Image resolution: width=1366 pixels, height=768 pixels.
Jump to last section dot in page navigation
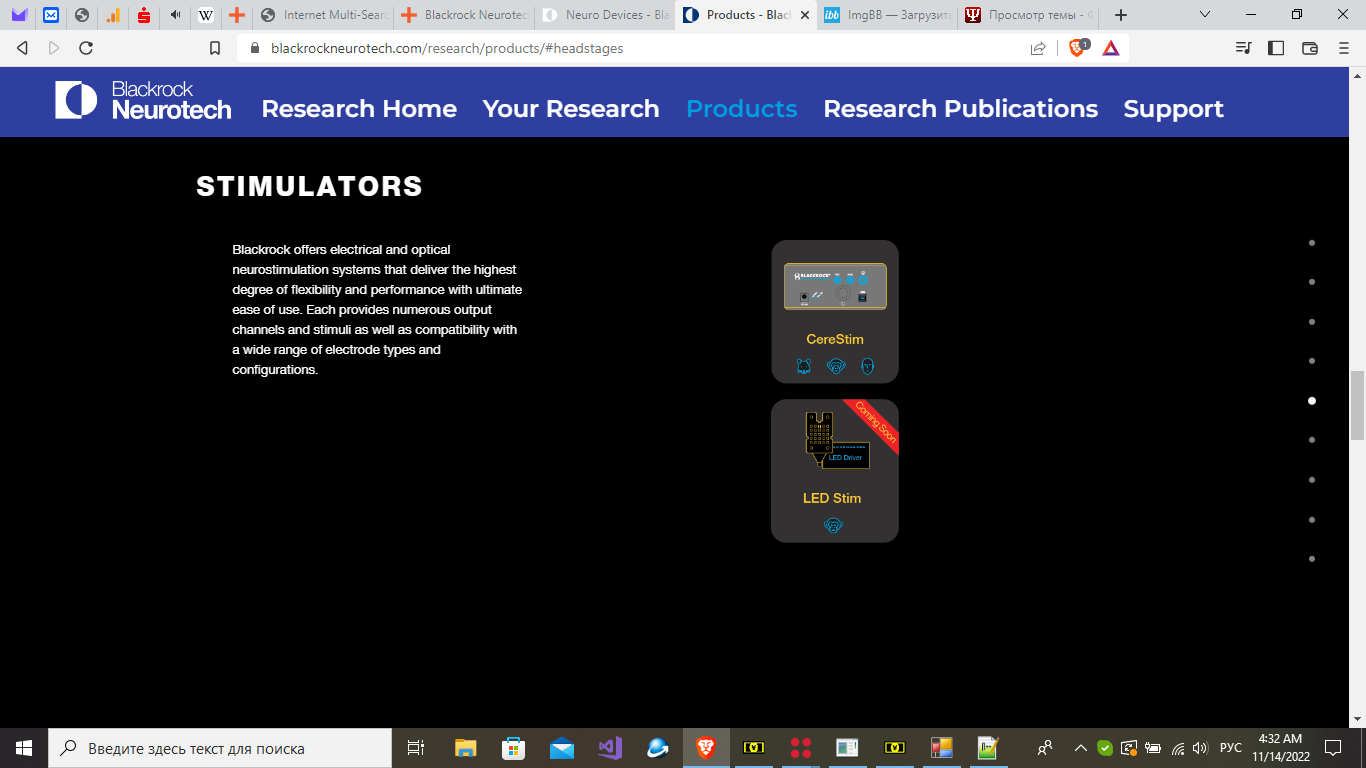[1312, 559]
